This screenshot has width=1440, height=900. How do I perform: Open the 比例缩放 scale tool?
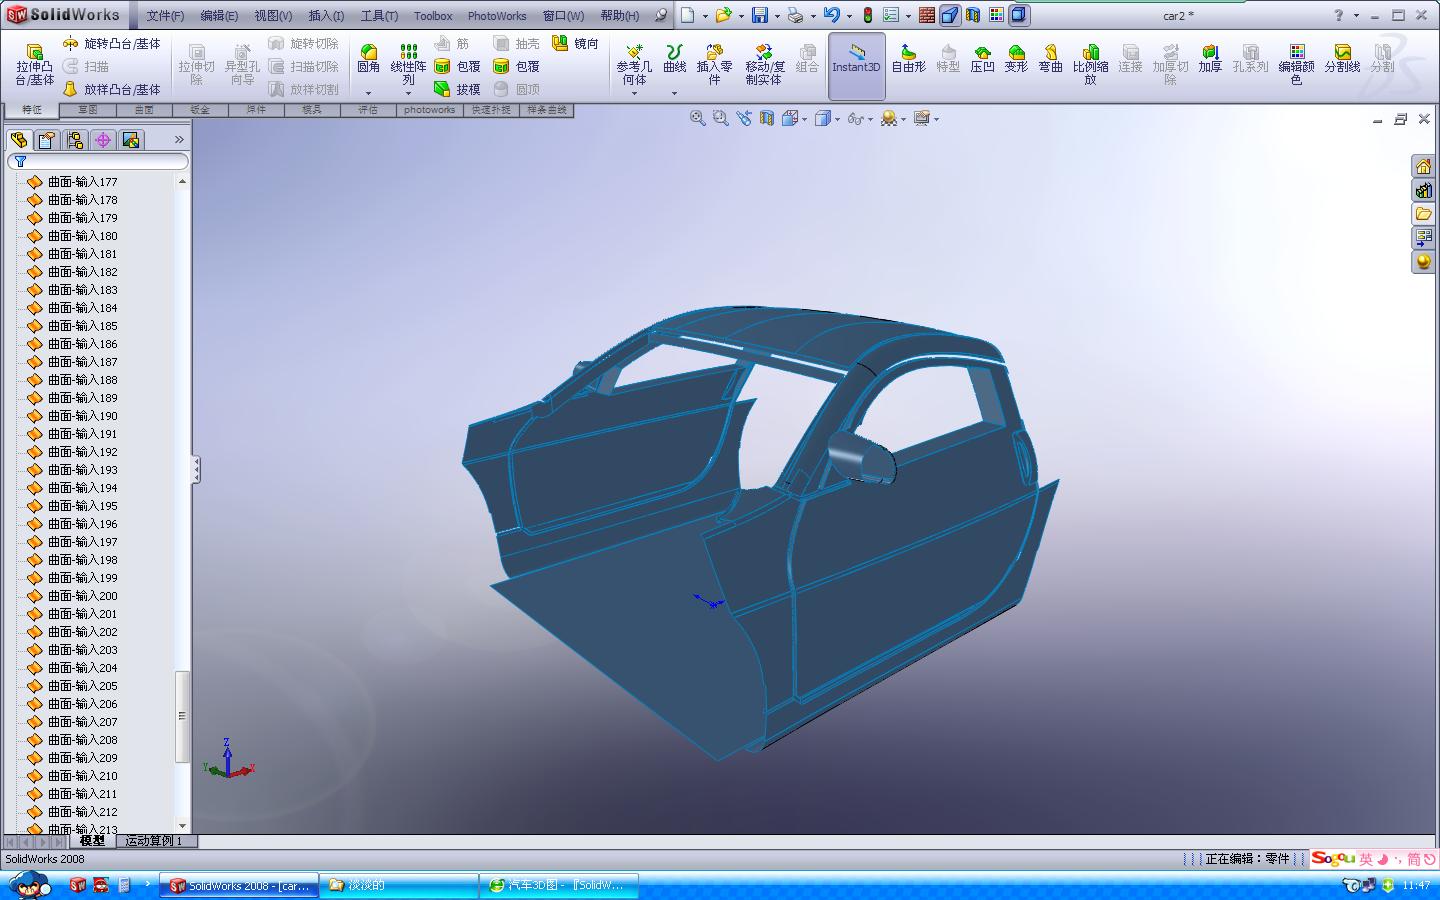(x=1090, y=64)
